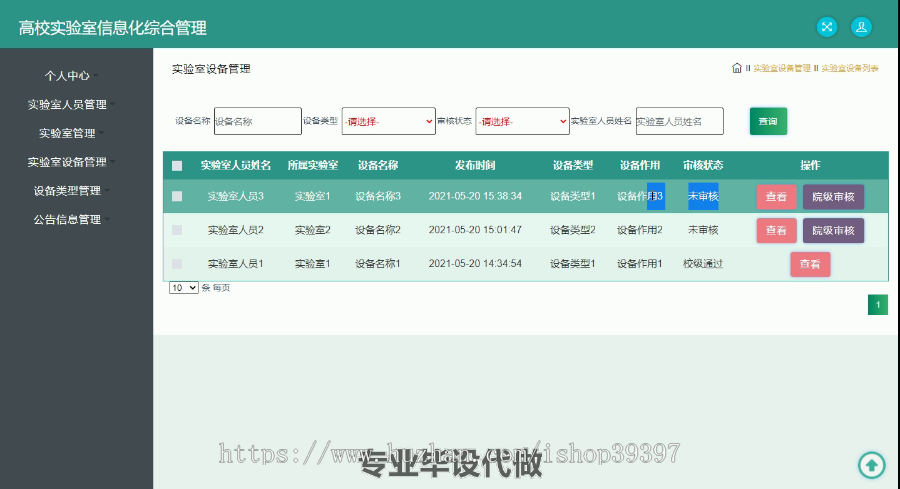
Task: Click the 高校实验室信息化综合管理 header title
Action: (112, 28)
